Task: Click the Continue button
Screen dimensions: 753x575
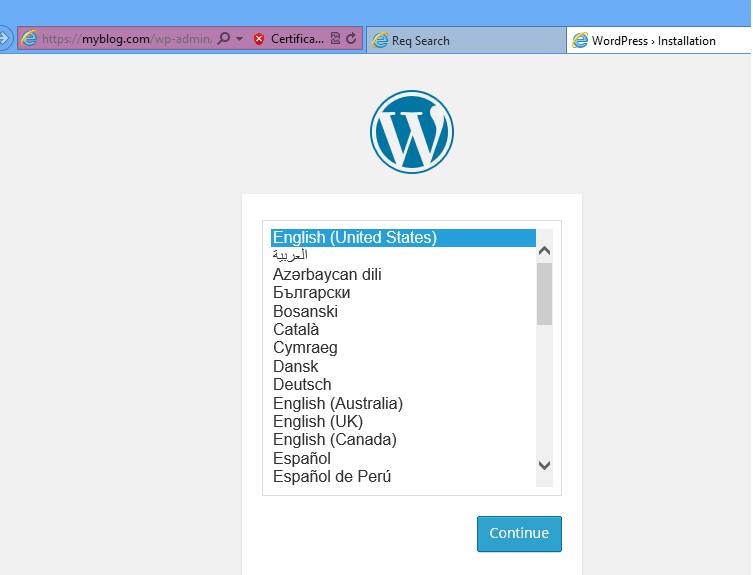Action: tap(519, 534)
